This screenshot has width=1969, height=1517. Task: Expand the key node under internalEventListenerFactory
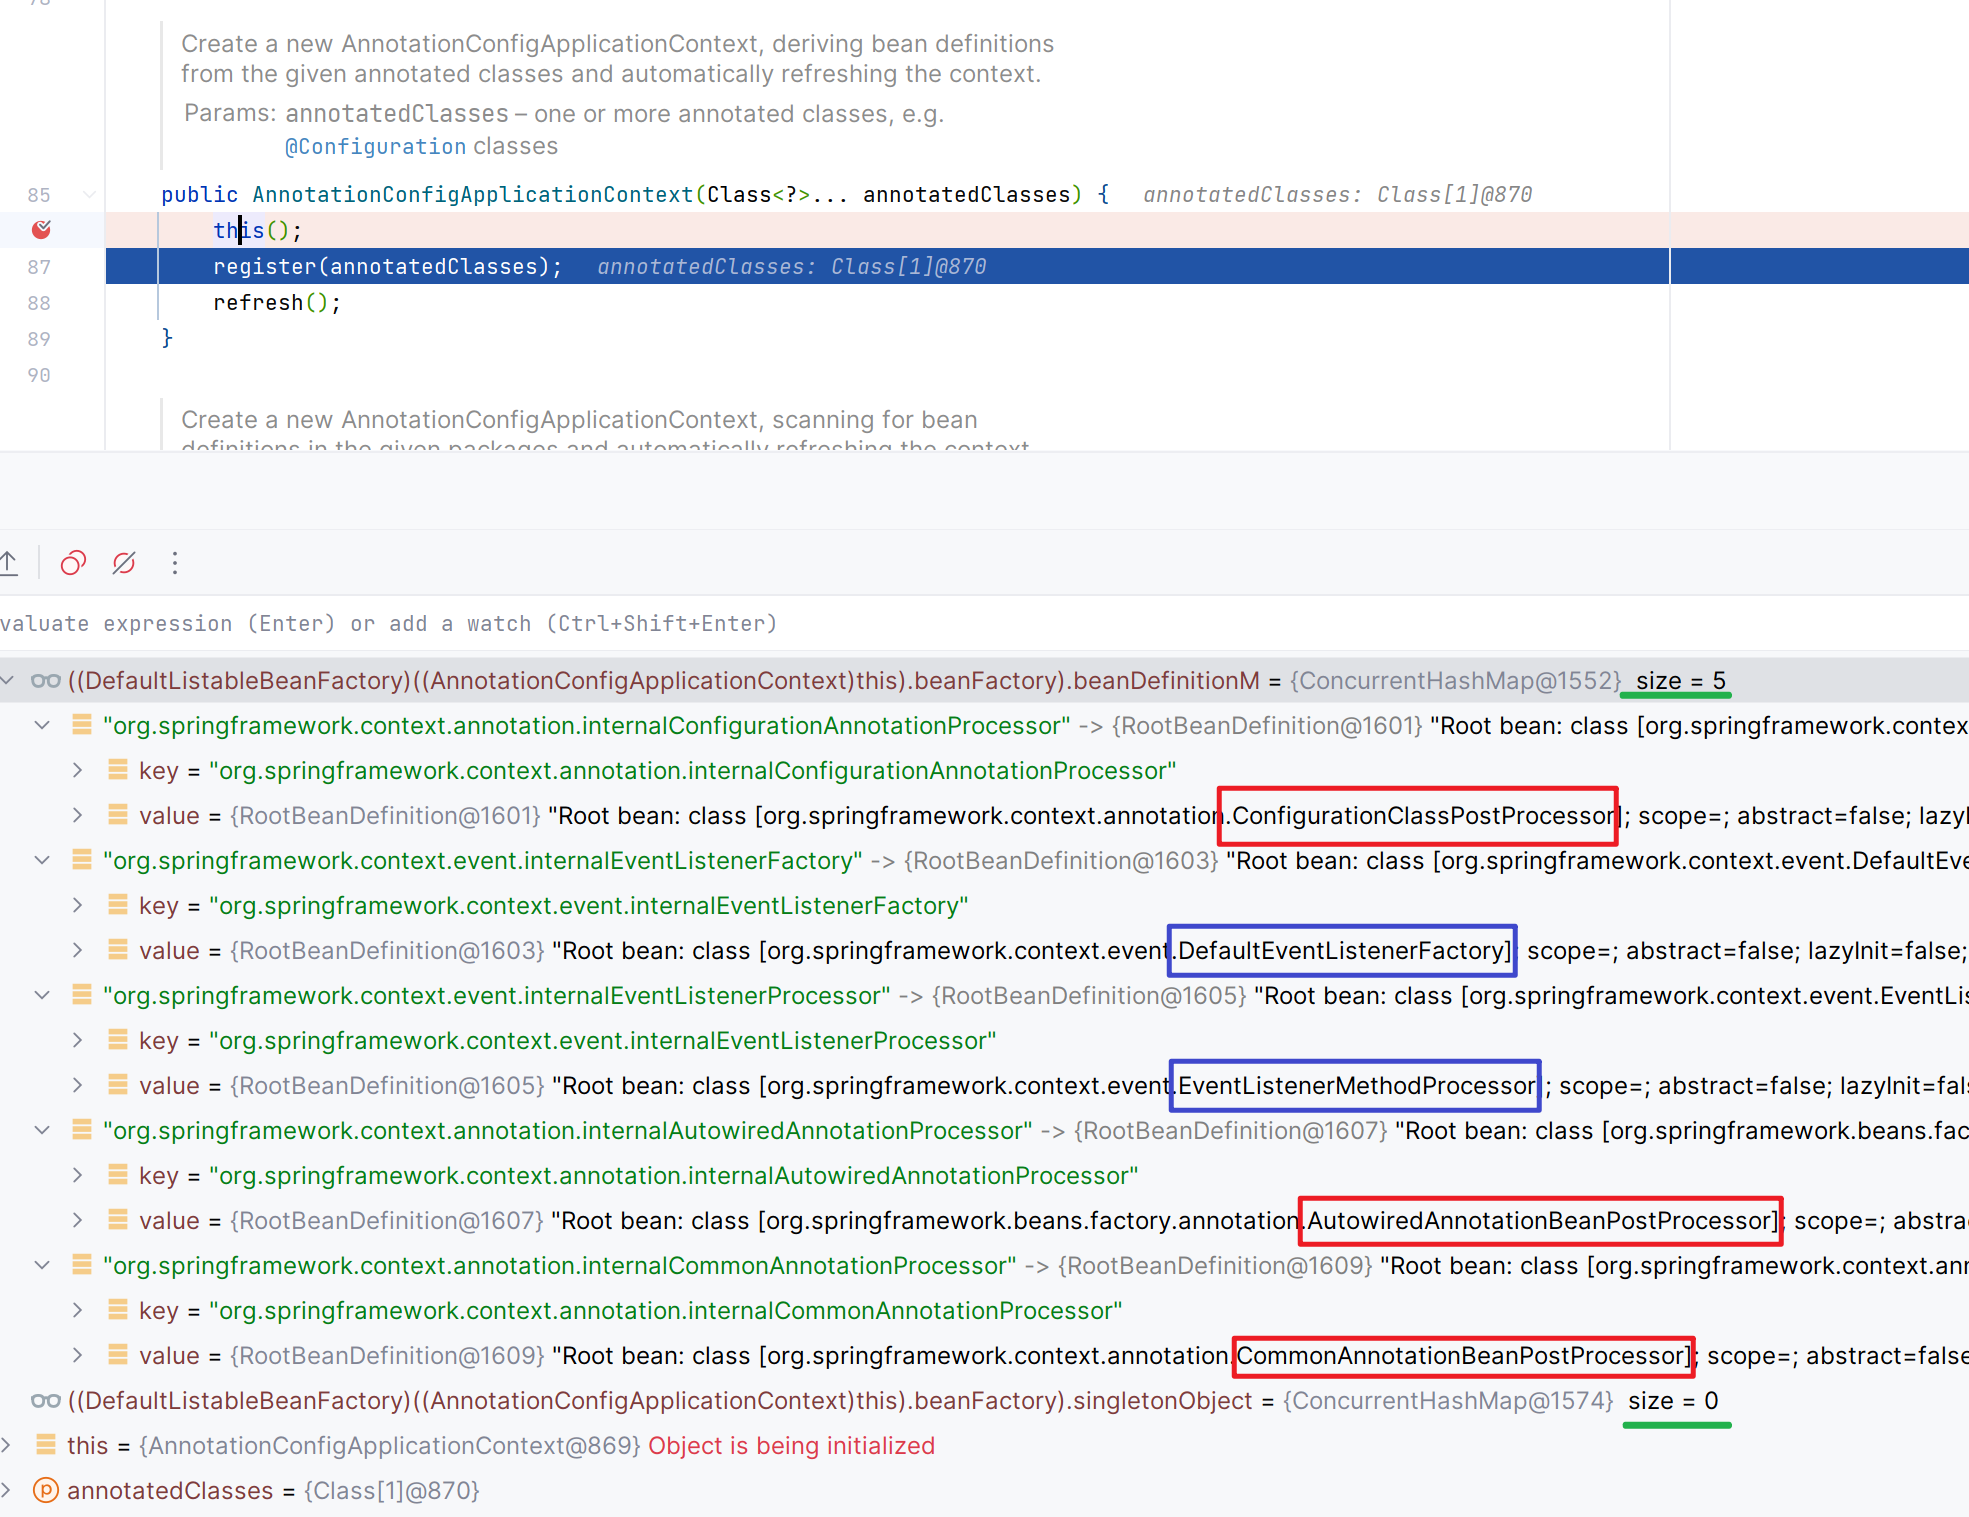coord(77,905)
